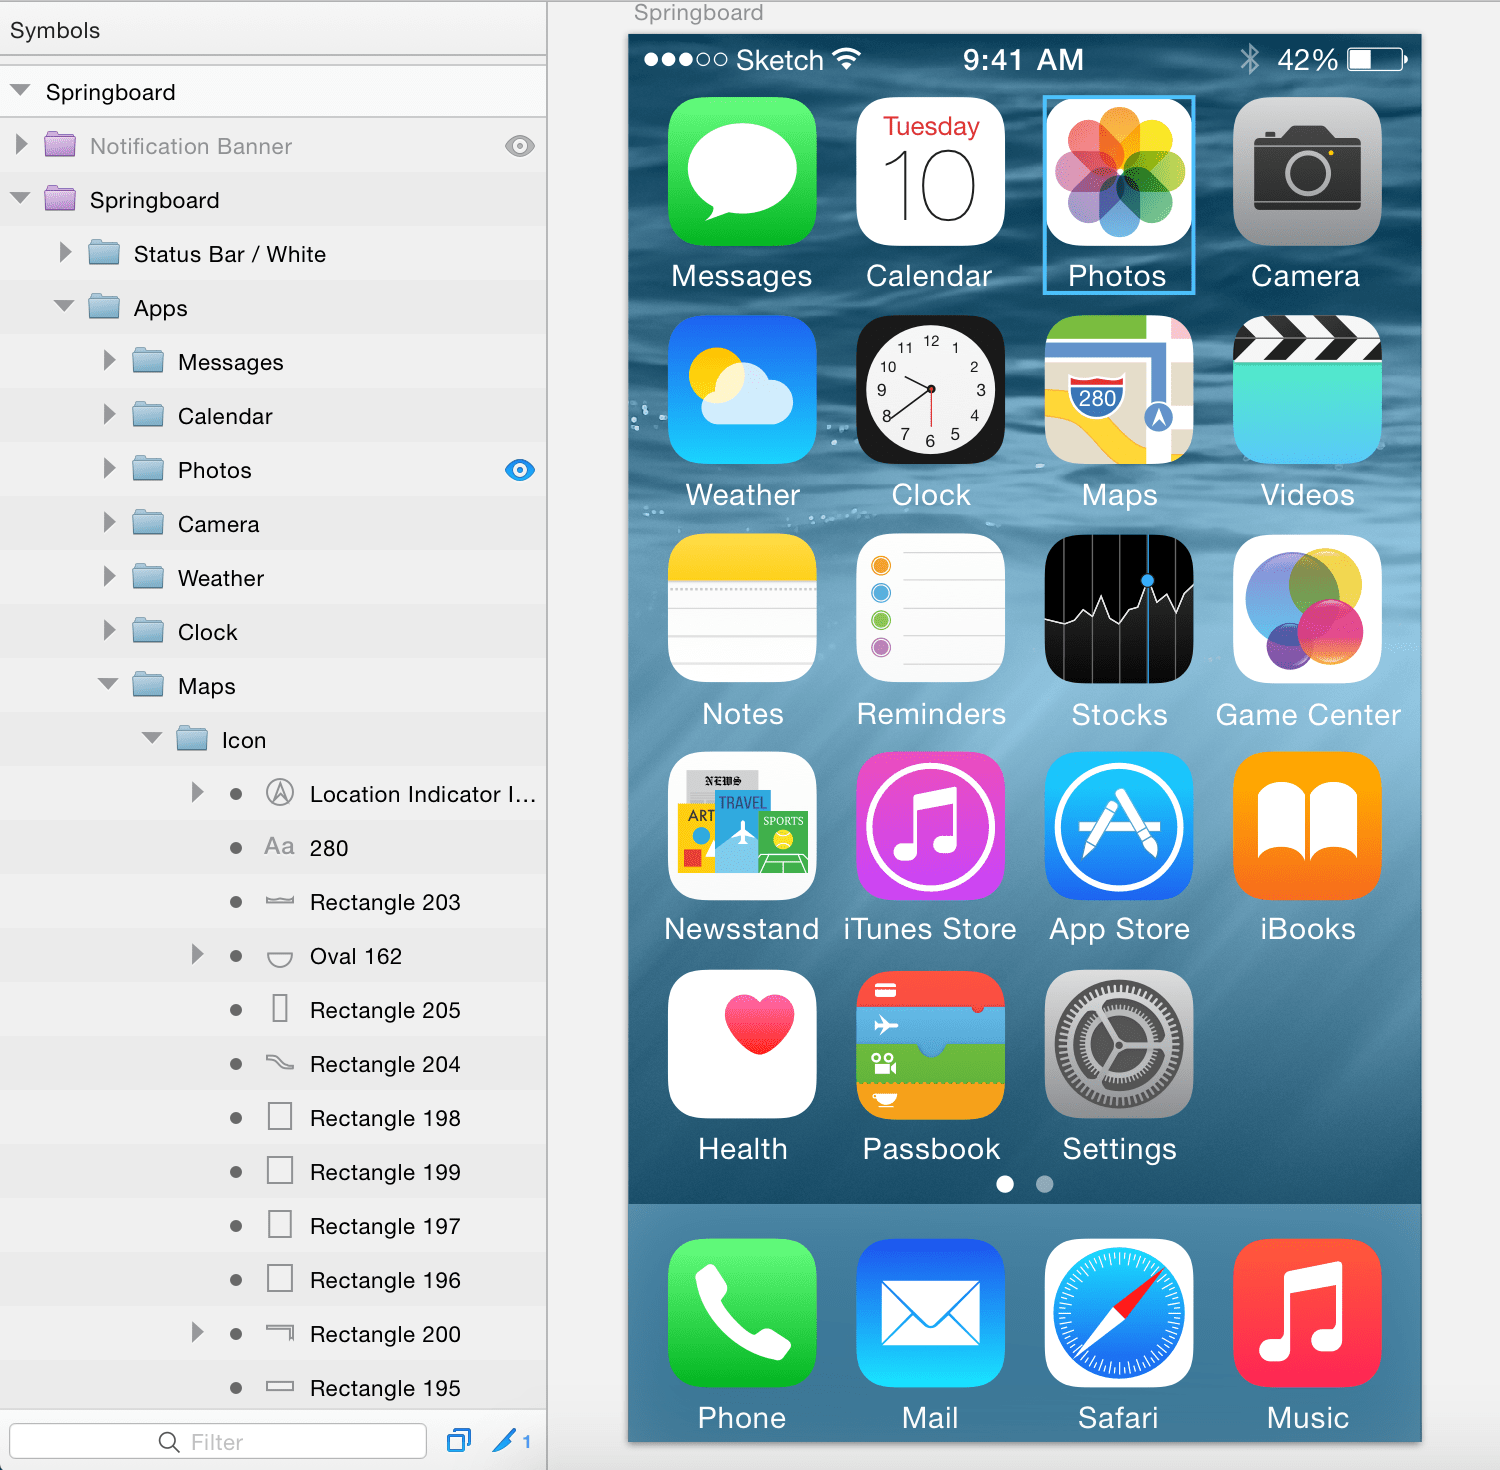
Task: Expand the Oval 162 layer
Action: (x=196, y=955)
